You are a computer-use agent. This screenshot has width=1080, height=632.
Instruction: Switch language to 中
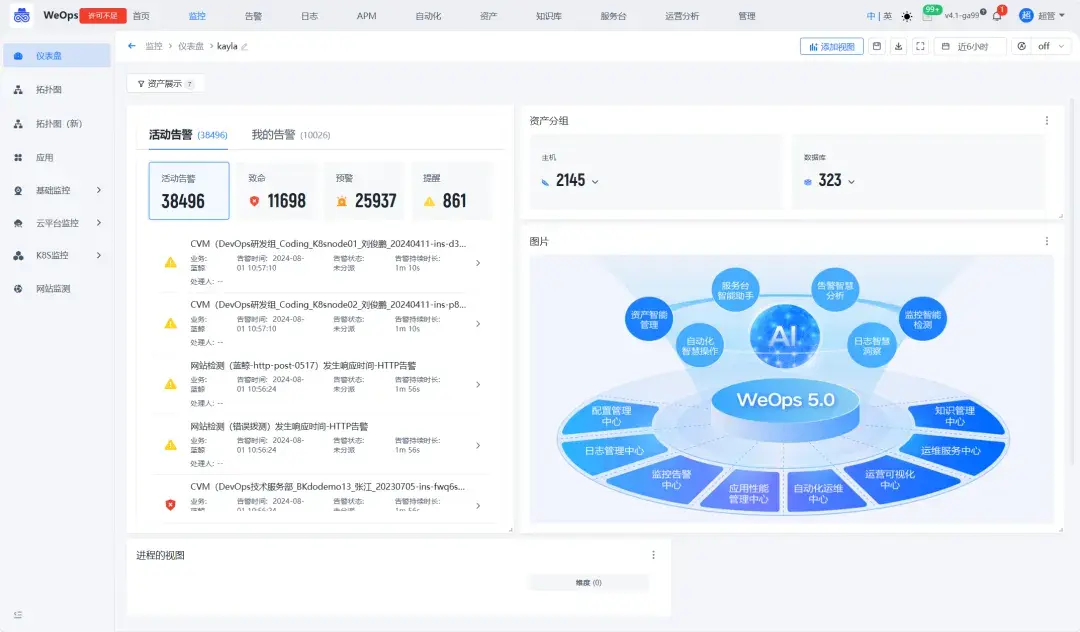coord(871,16)
